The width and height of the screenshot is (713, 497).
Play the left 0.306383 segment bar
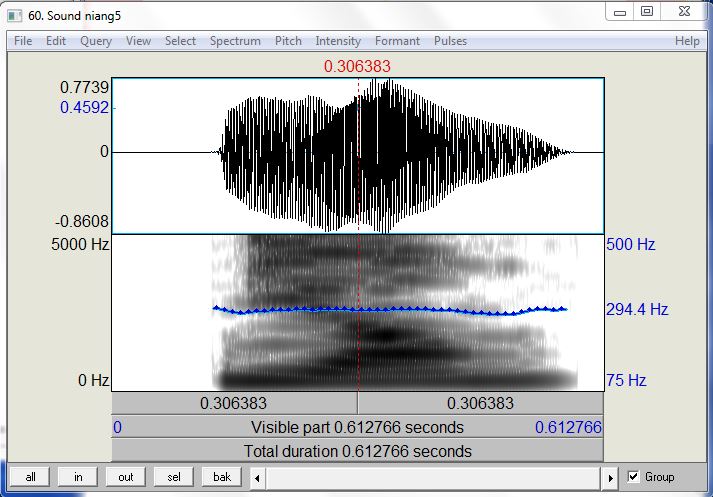tap(234, 403)
